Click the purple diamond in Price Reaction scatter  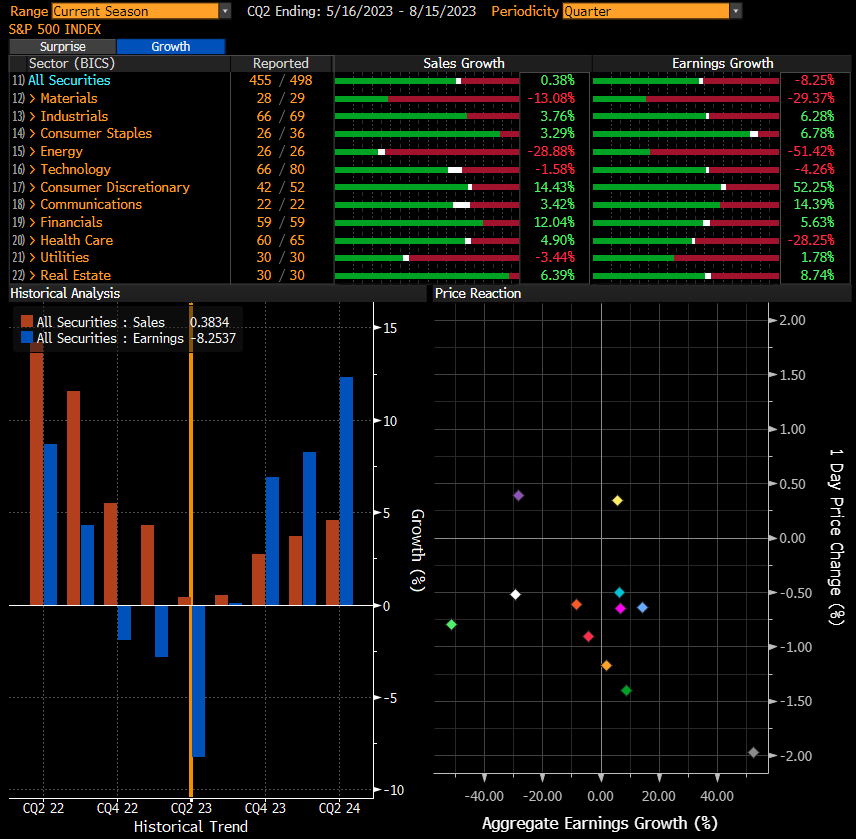(518, 495)
